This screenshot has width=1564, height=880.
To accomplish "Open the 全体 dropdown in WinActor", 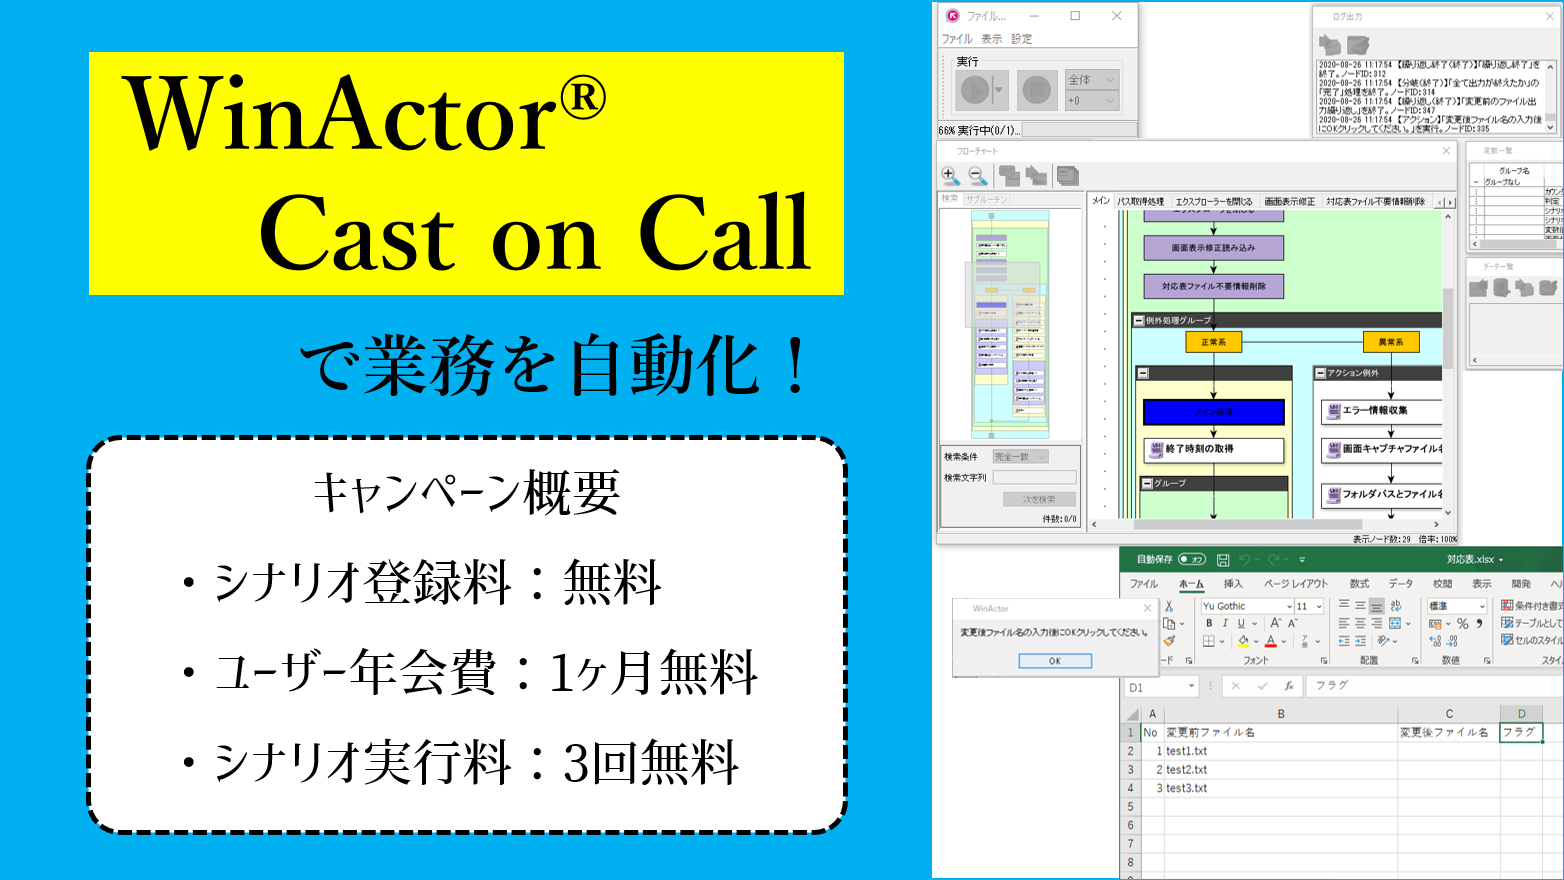I will point(1091,80).
